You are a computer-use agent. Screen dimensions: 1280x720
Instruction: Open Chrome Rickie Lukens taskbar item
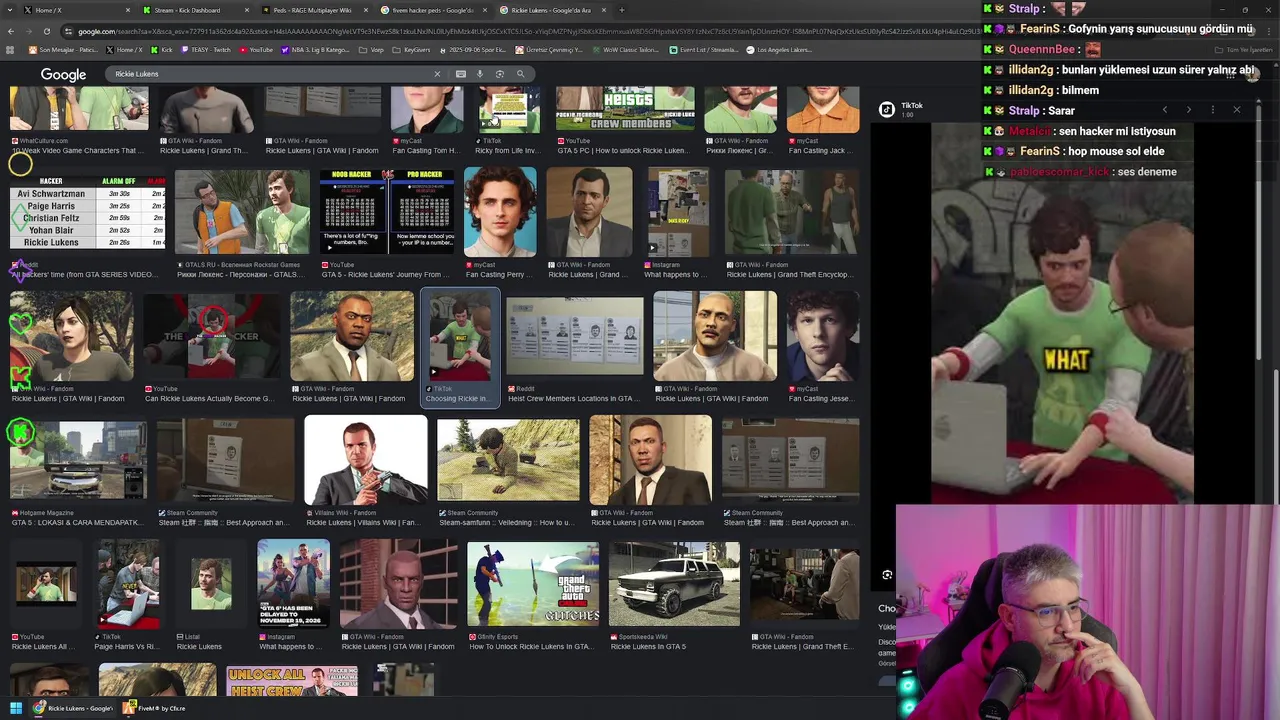coord(74,708)
